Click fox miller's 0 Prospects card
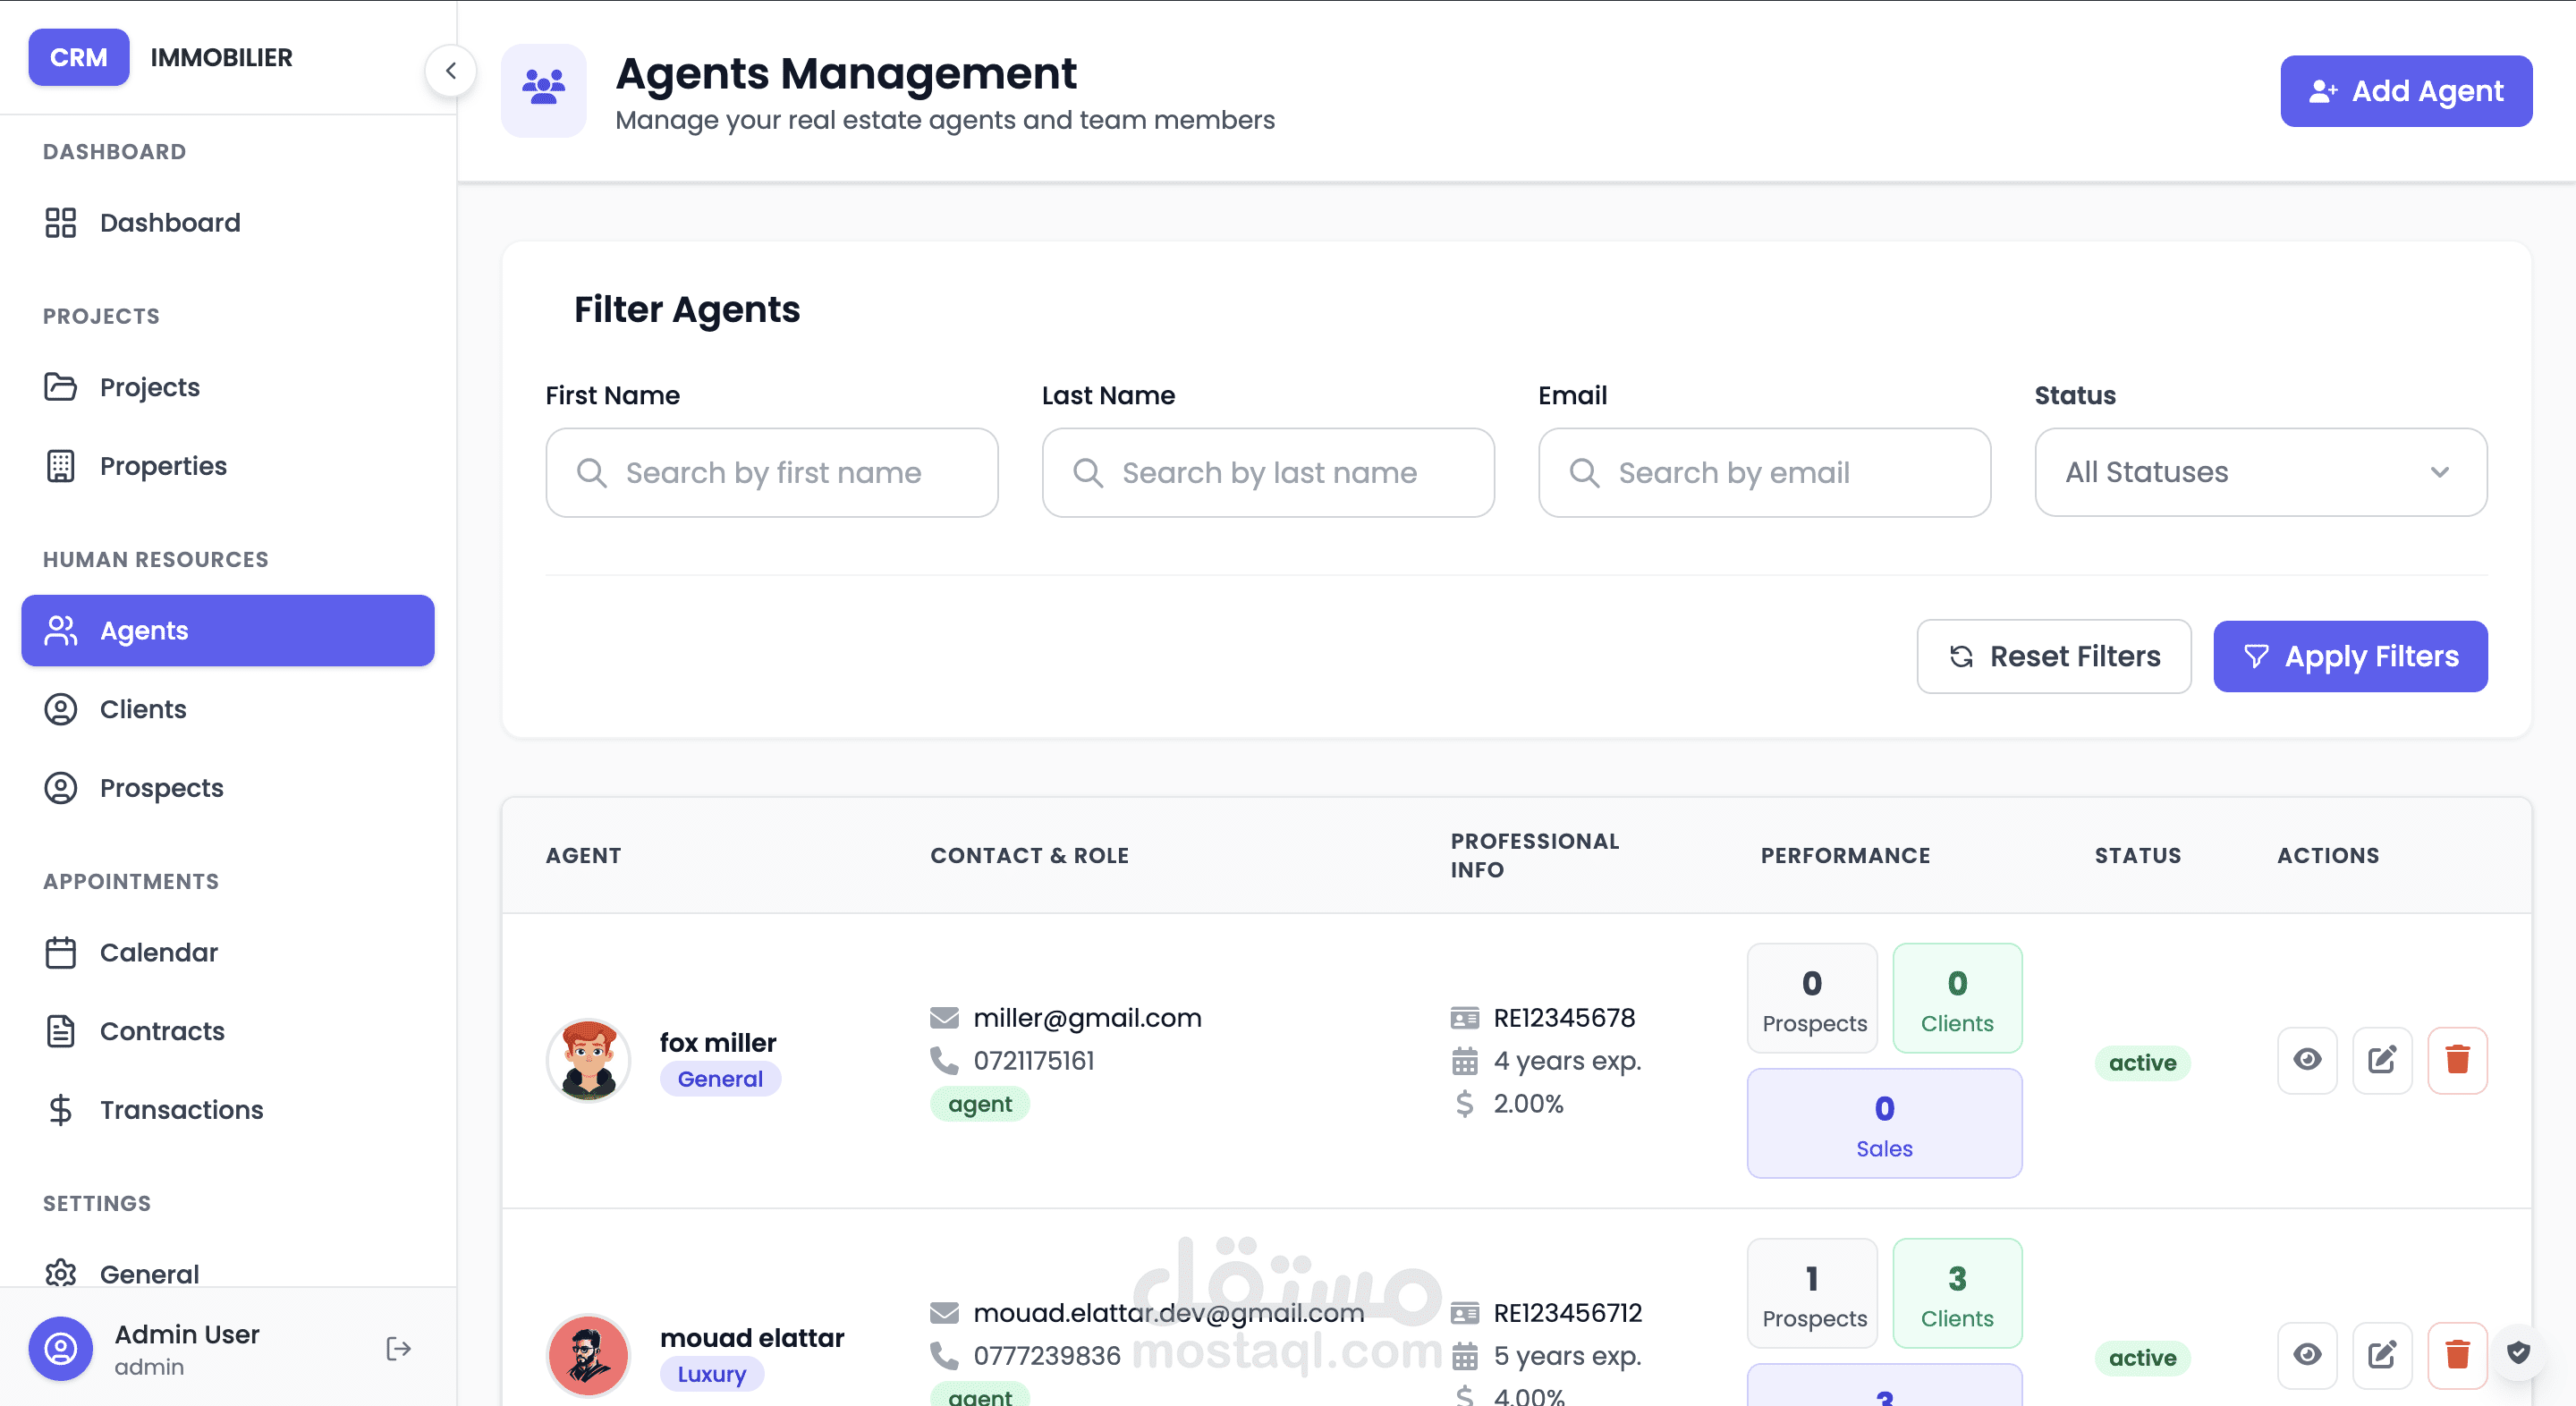Viewport: 2576px width, 1406px height. point(1812,998)
